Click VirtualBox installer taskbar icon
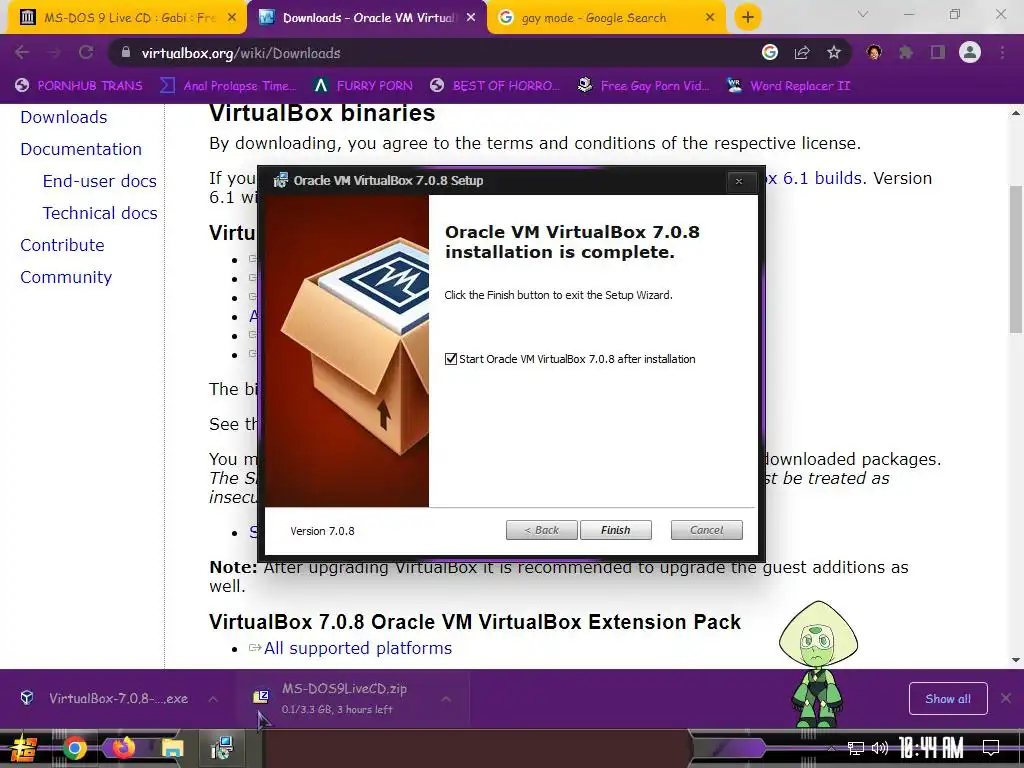Screen dimensions: 1024x768 [222, 748]
